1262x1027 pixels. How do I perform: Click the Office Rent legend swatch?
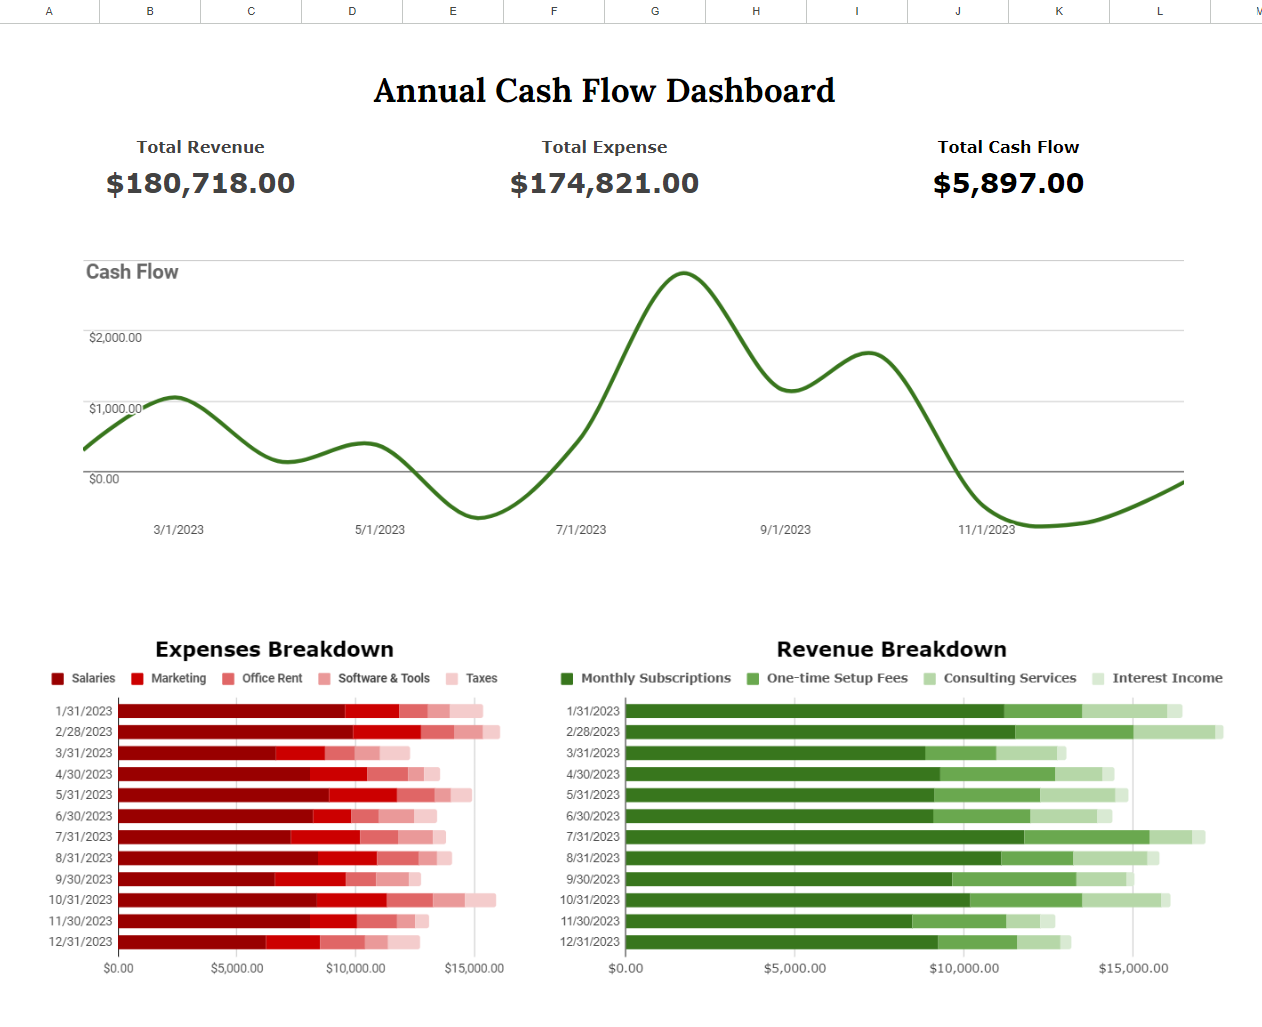pos(228,679)
